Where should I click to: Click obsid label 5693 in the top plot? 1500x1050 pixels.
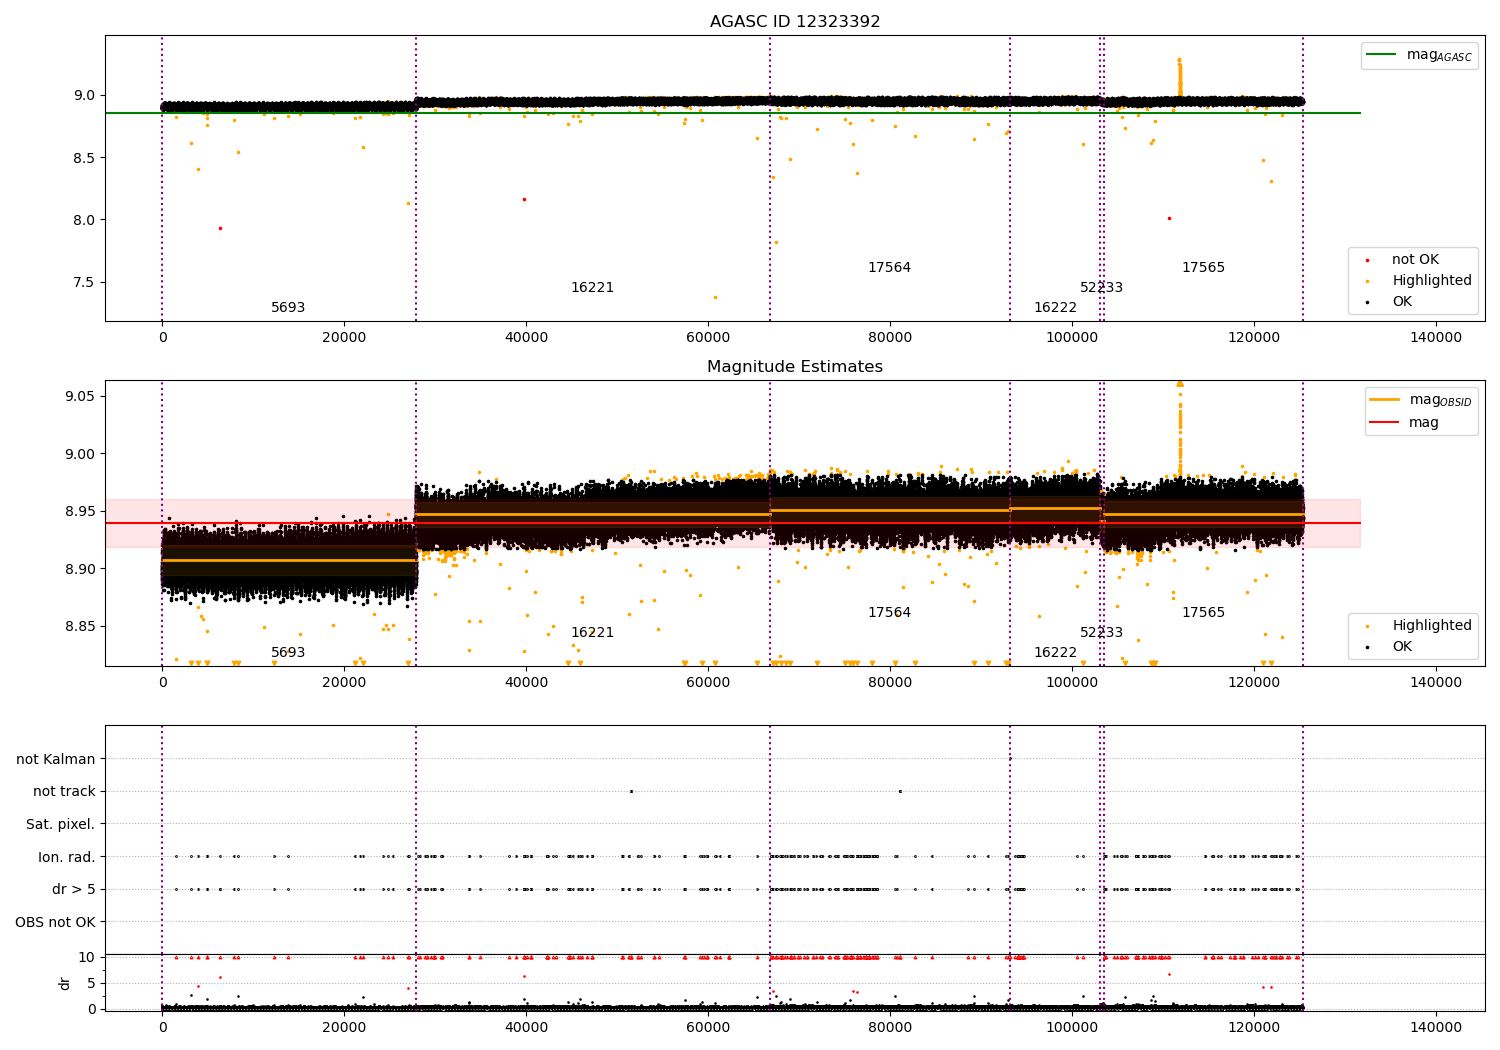point(288,308)
